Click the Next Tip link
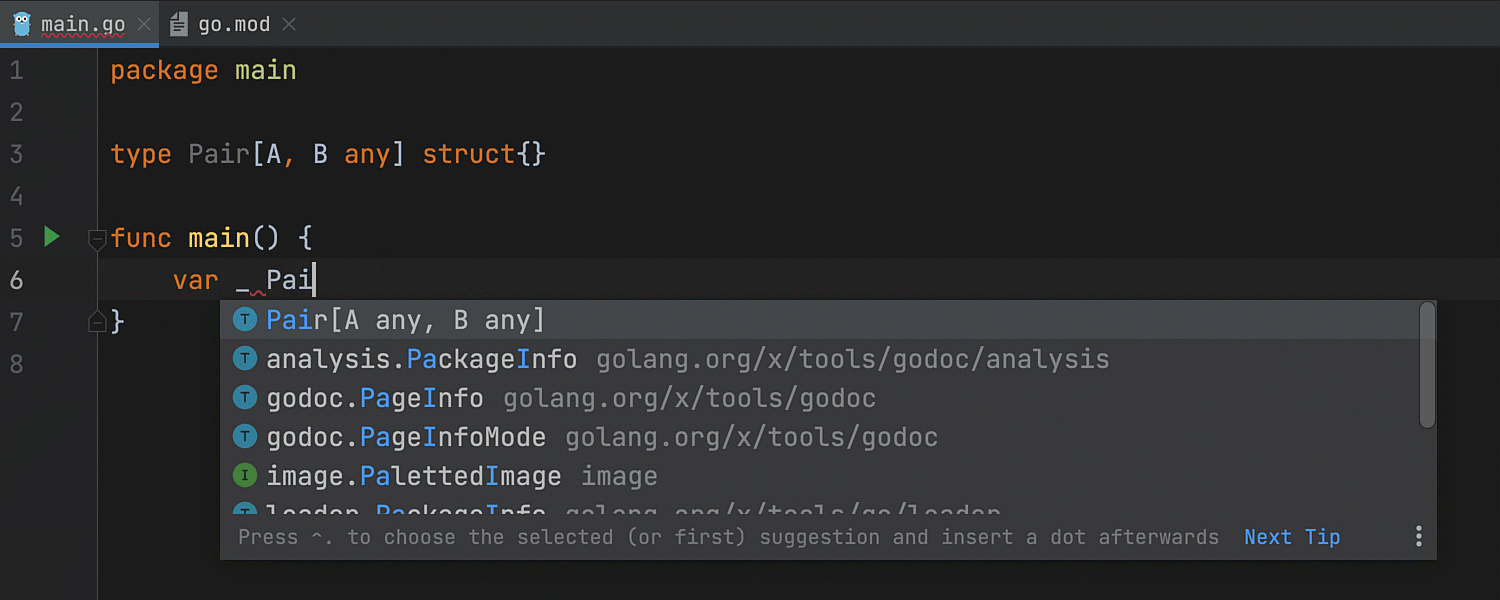1500x600 pixels. [1291, 537]
